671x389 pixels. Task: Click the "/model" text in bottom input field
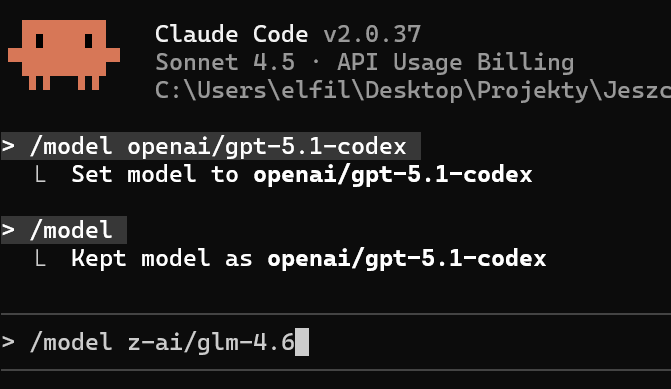pyautogui.click(x=71, y=342)
